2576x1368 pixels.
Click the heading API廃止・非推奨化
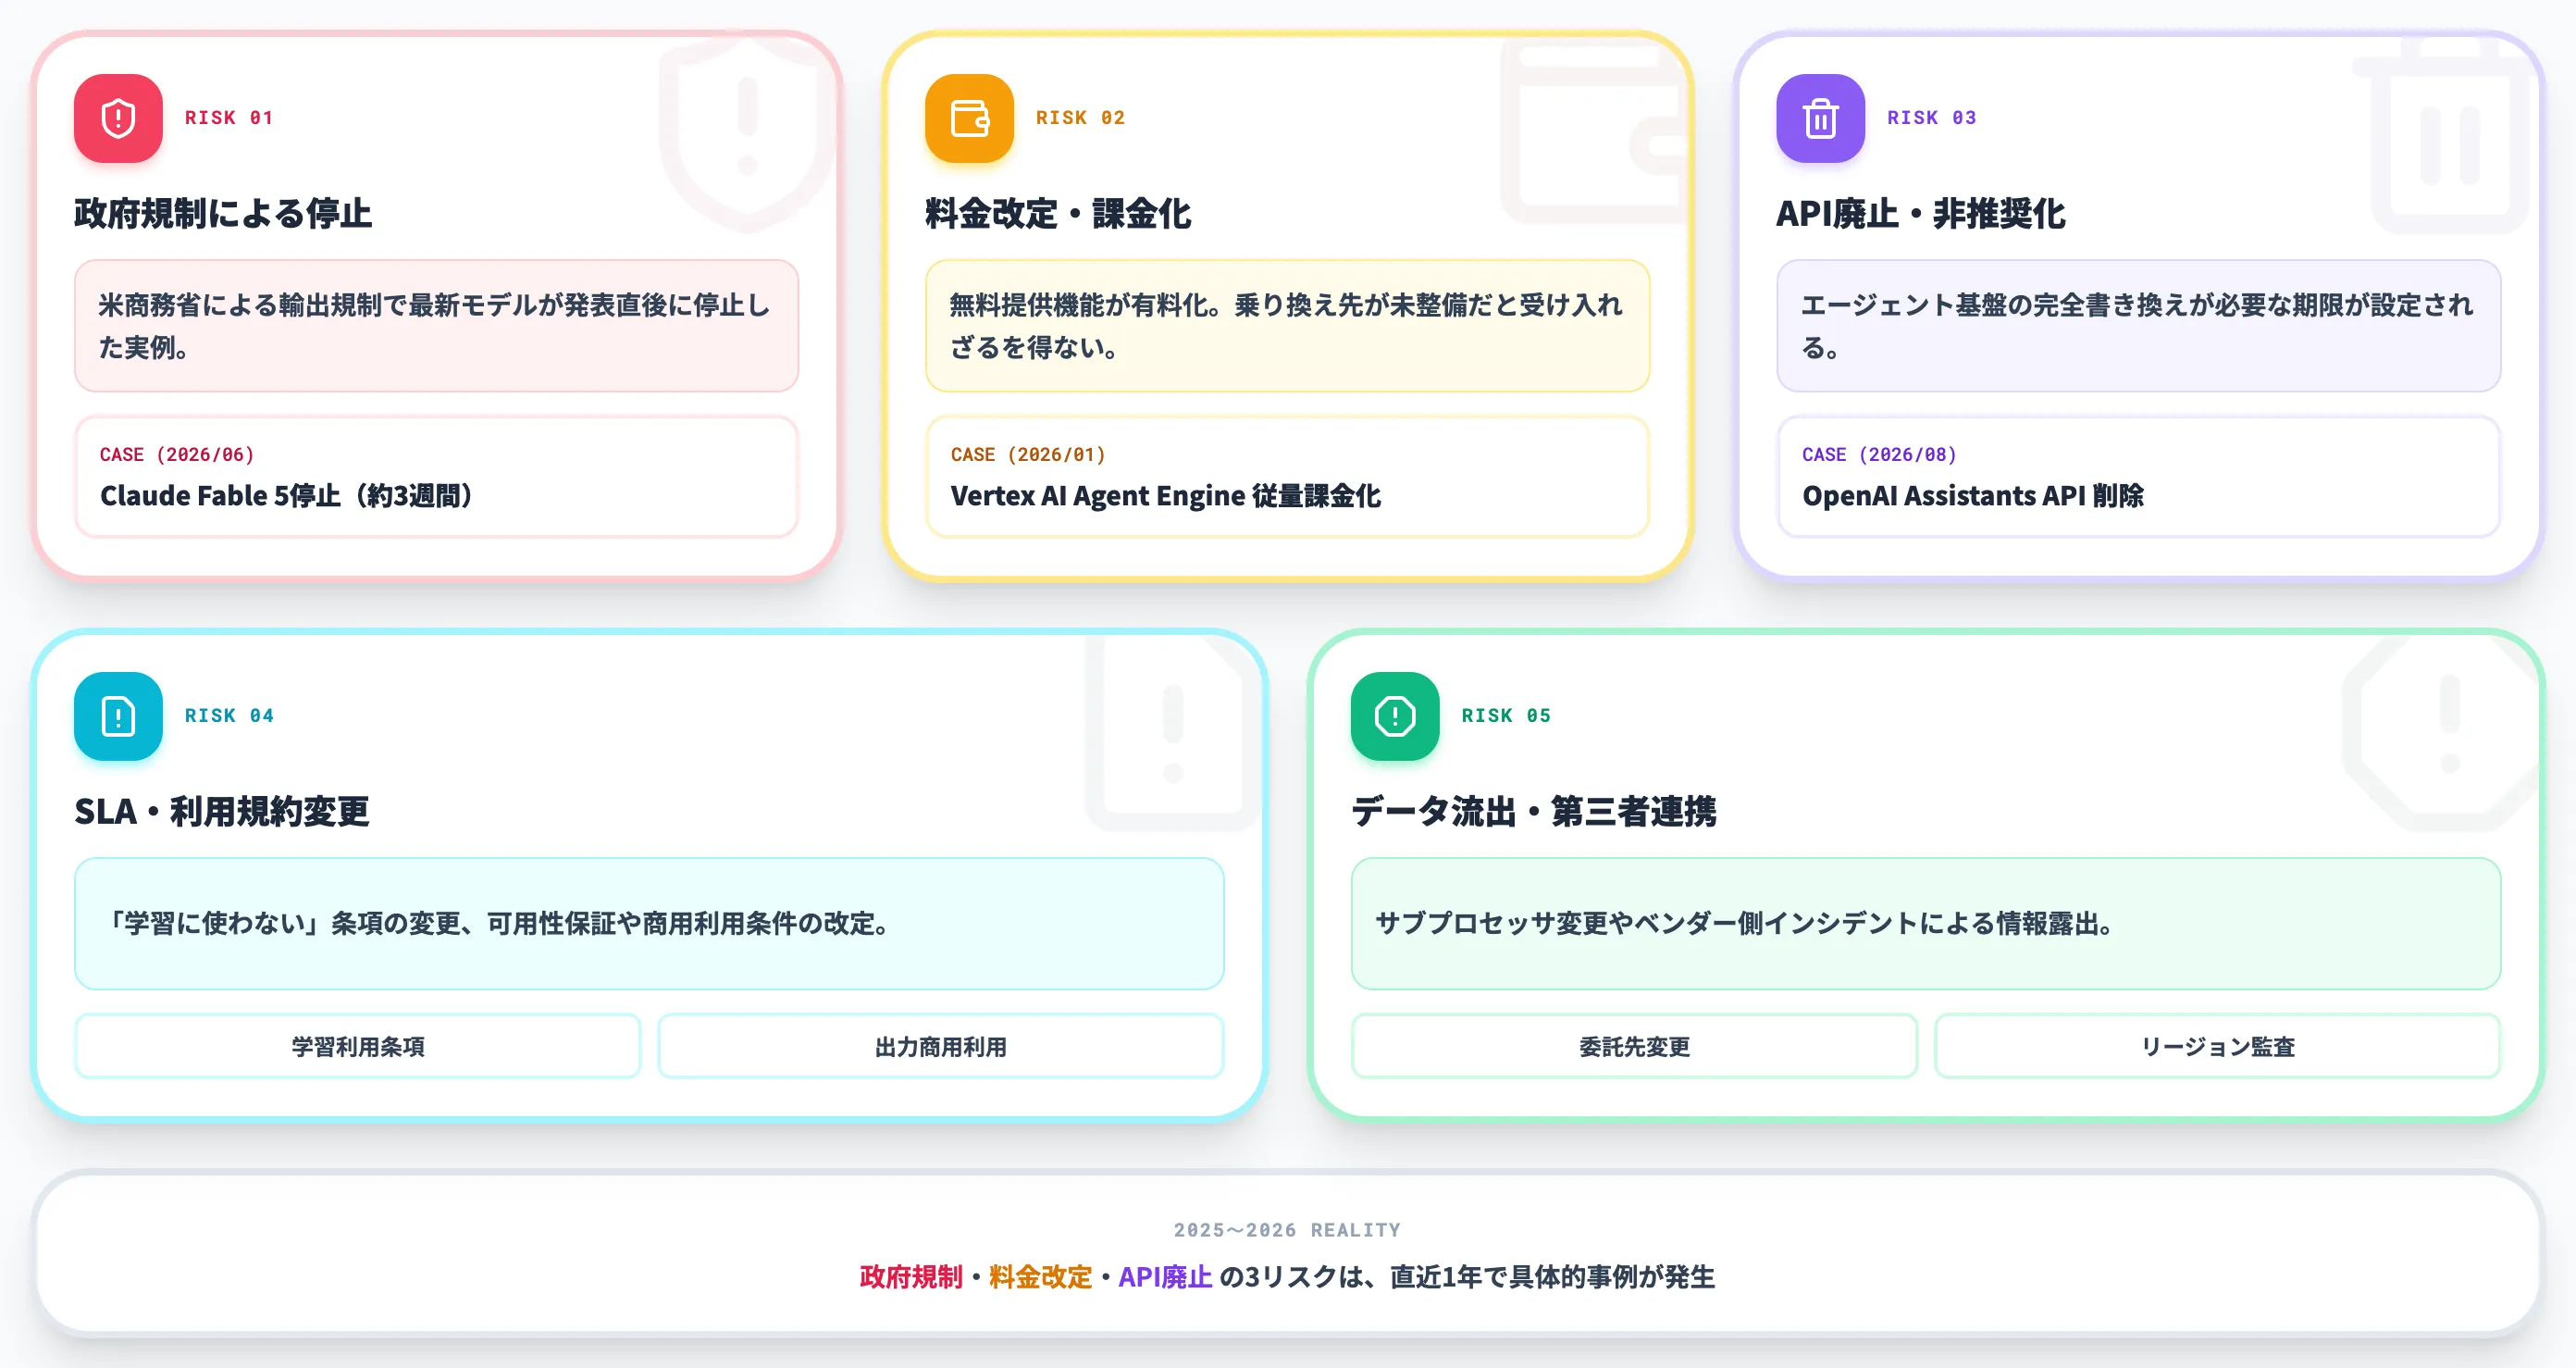pos(1920,213)
